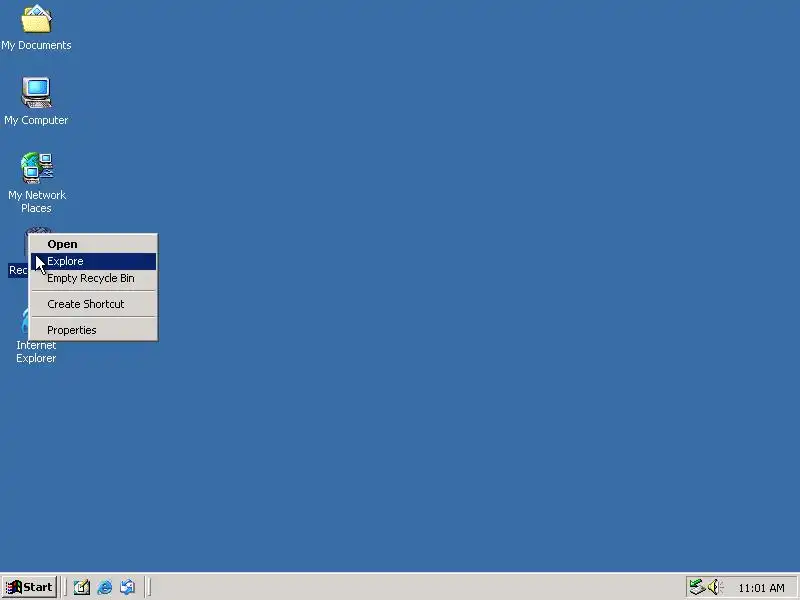Select Empty Recycle Bin menu entry

[x=93, y=278]
